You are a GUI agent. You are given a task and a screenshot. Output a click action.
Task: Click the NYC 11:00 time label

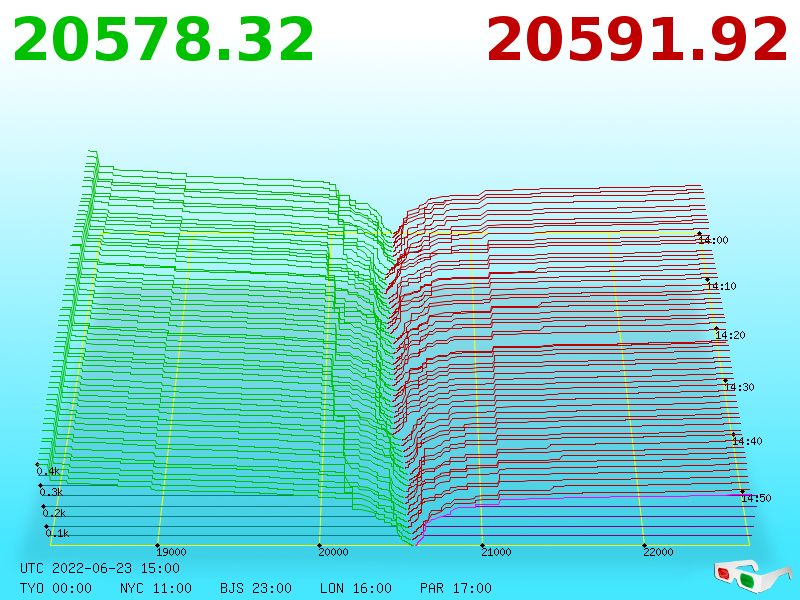156,588
